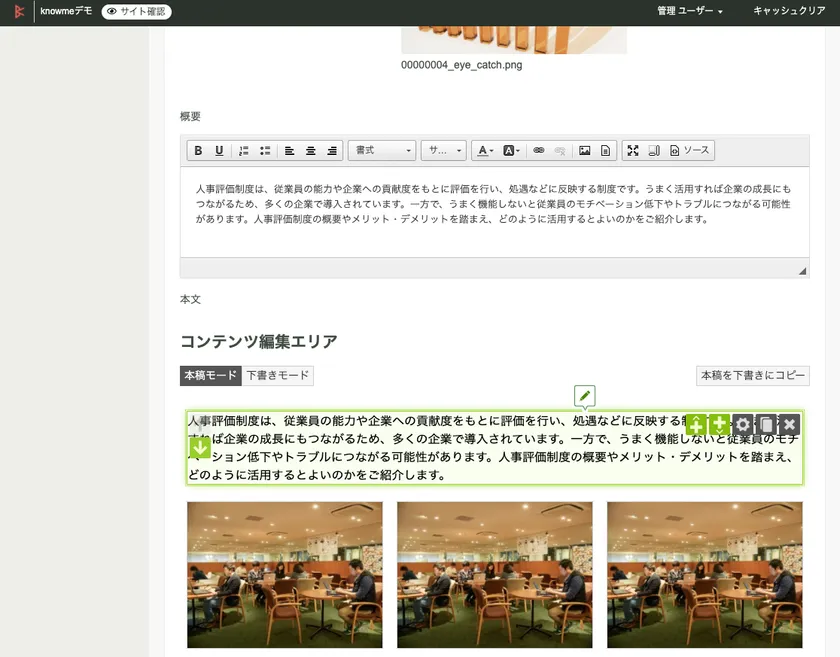Image resolution: width=840 pixels, height=657 pixels.
Task: Click the green pencil edit icon
Action: [x=584, y=396]
